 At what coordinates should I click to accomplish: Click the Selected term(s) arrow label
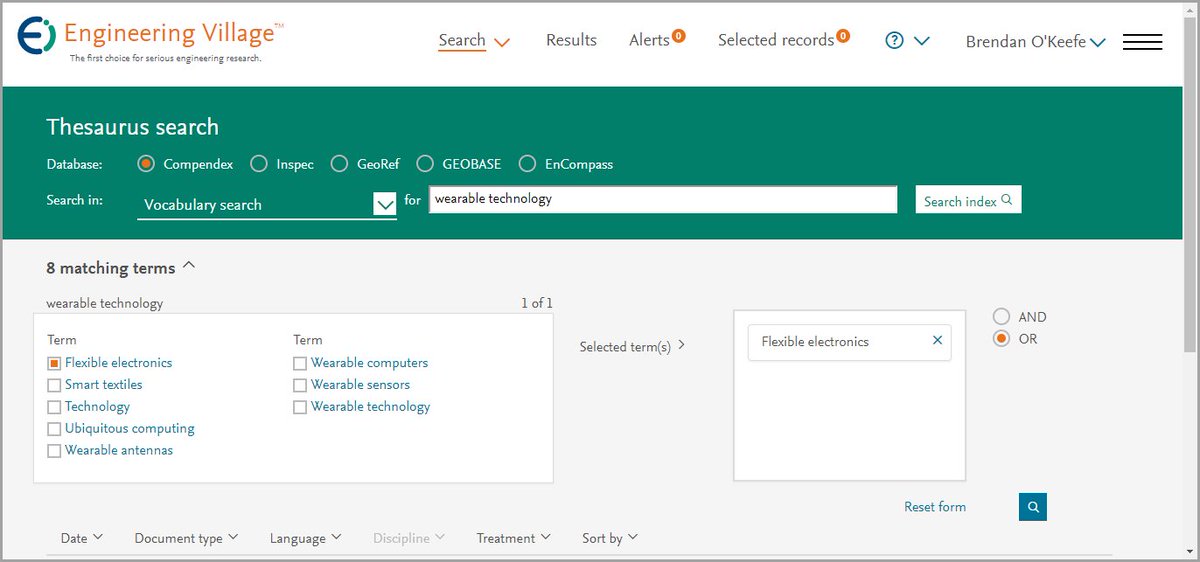pyautogui.click(x=632, y=346)
